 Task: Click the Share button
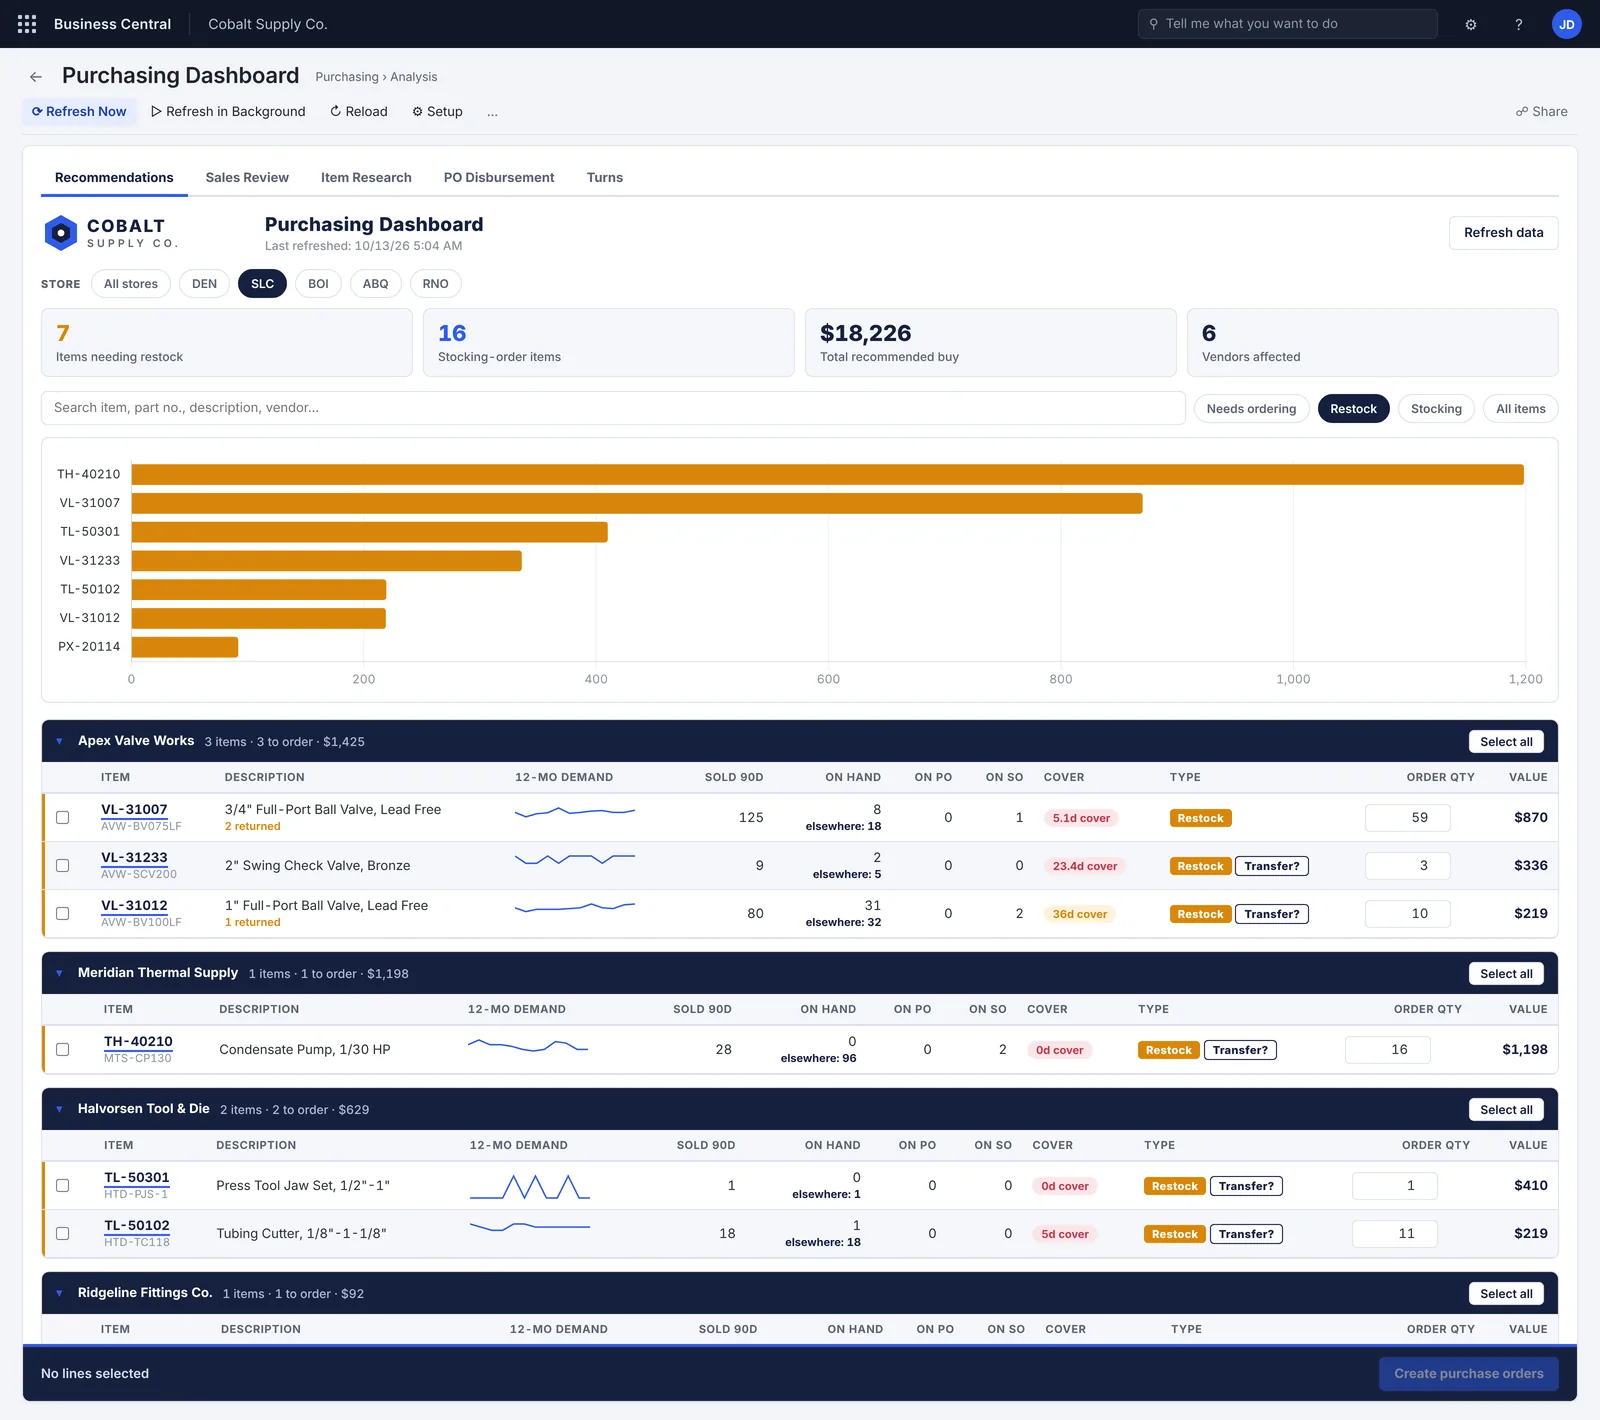1541,112
